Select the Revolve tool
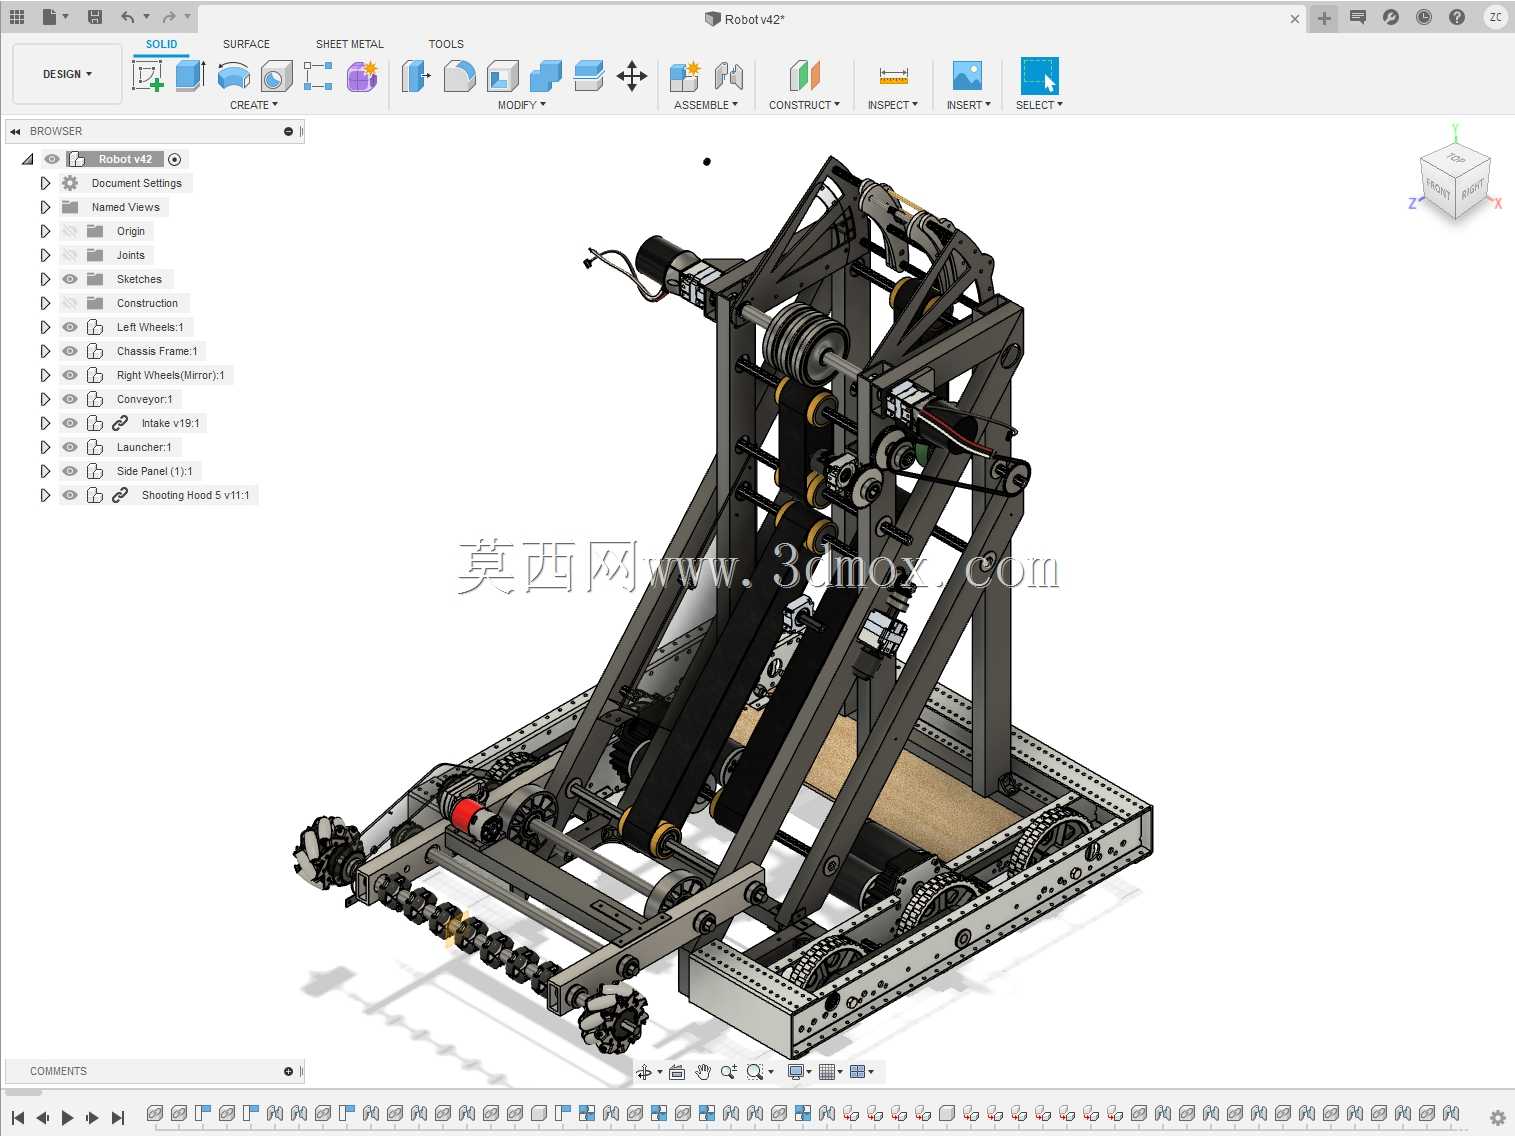The image size is (1515, 1136). 234,75
